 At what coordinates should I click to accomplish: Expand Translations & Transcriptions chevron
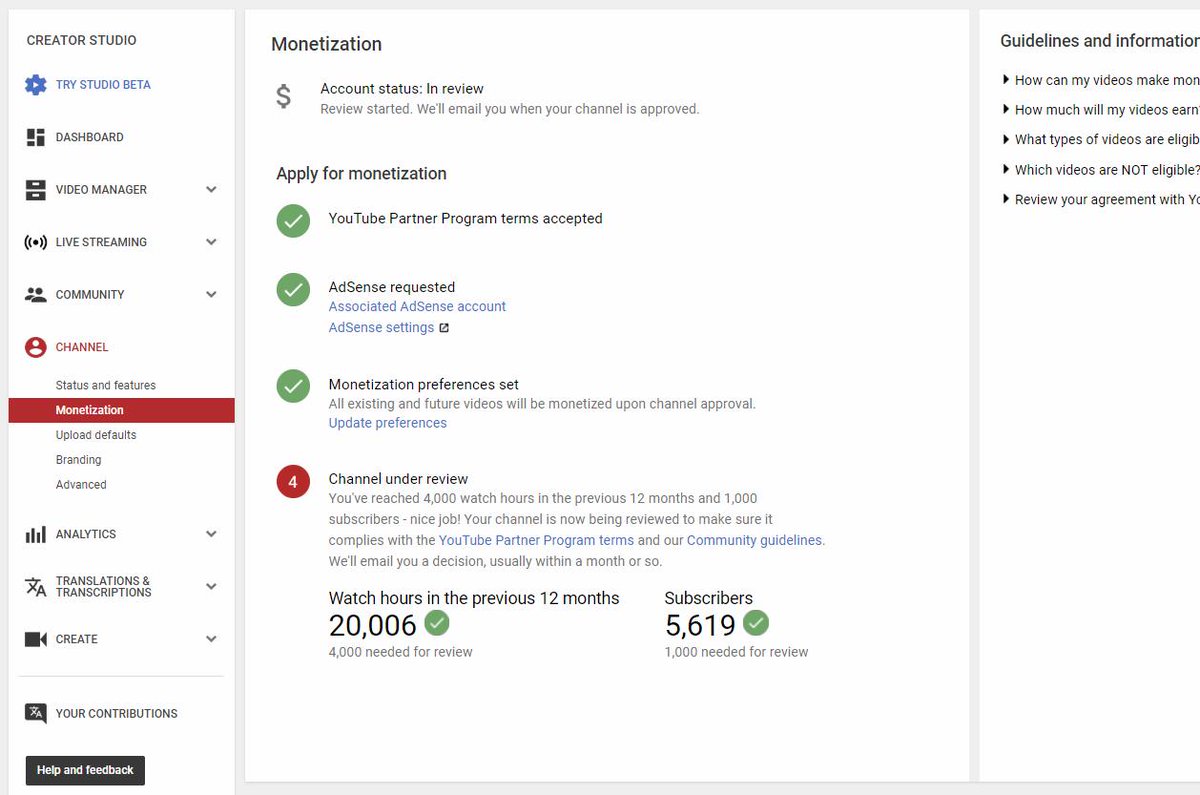click(211, 587)
